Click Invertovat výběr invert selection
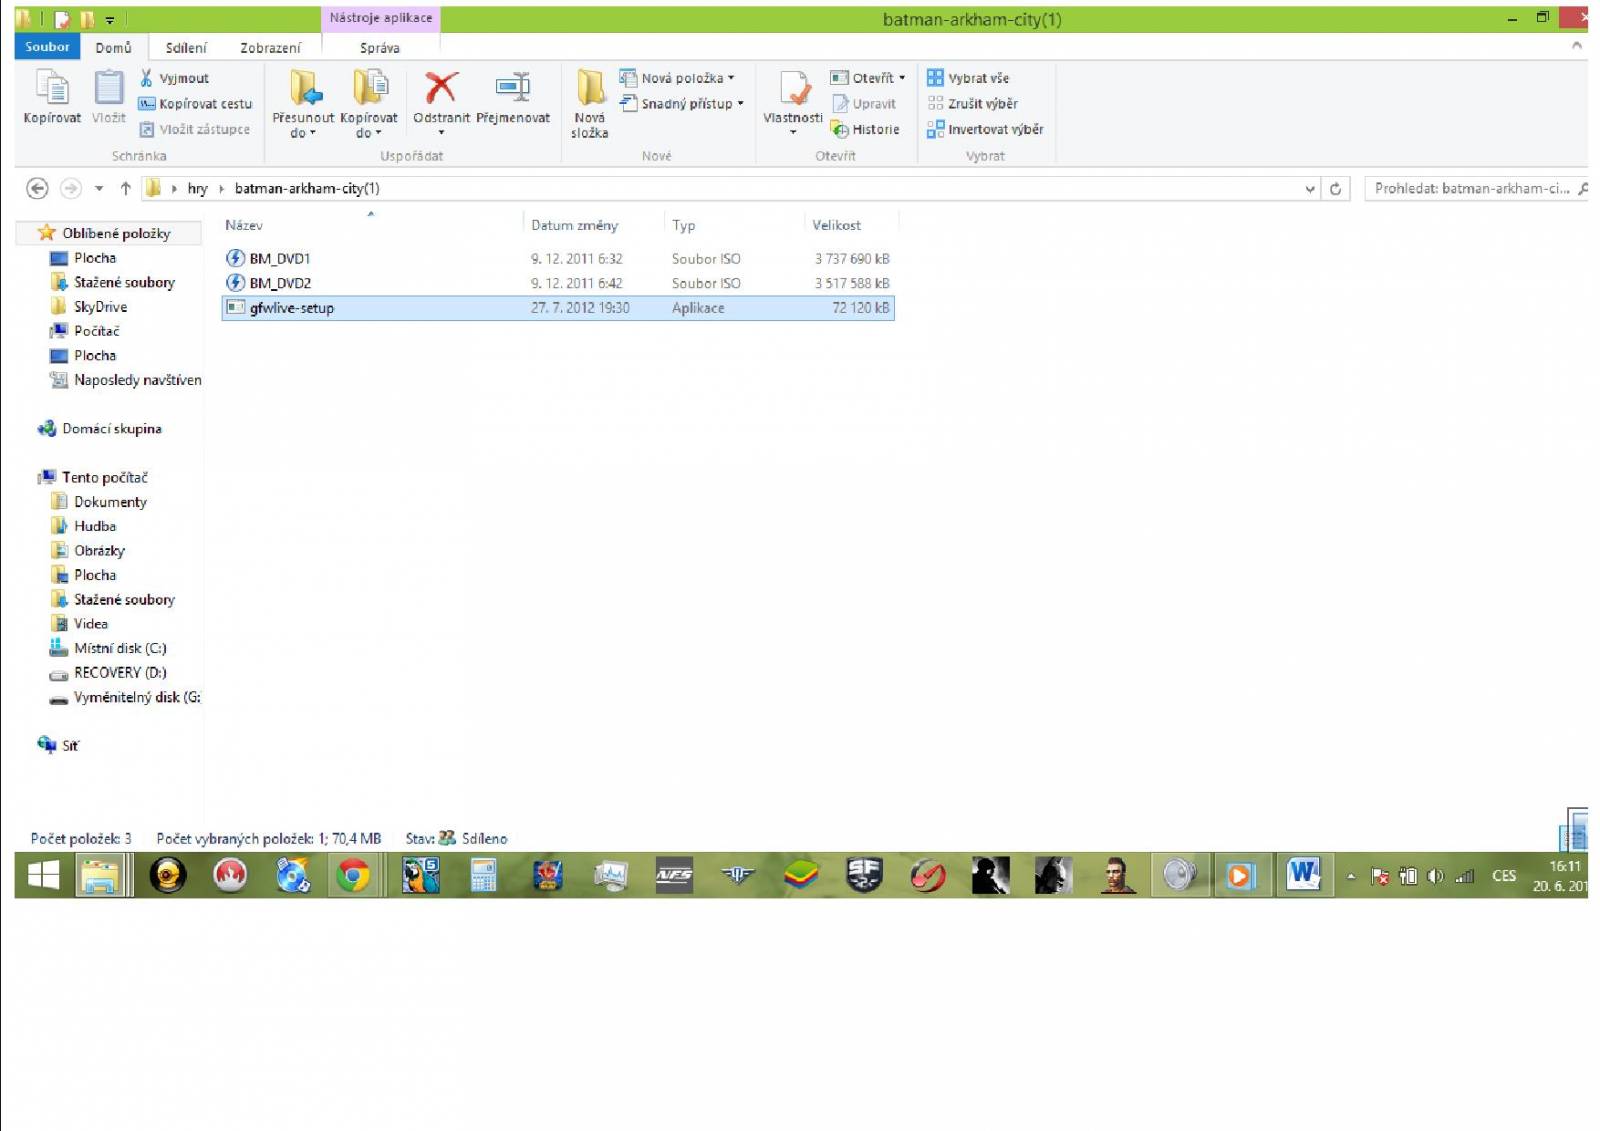 [x=985, y=129]
